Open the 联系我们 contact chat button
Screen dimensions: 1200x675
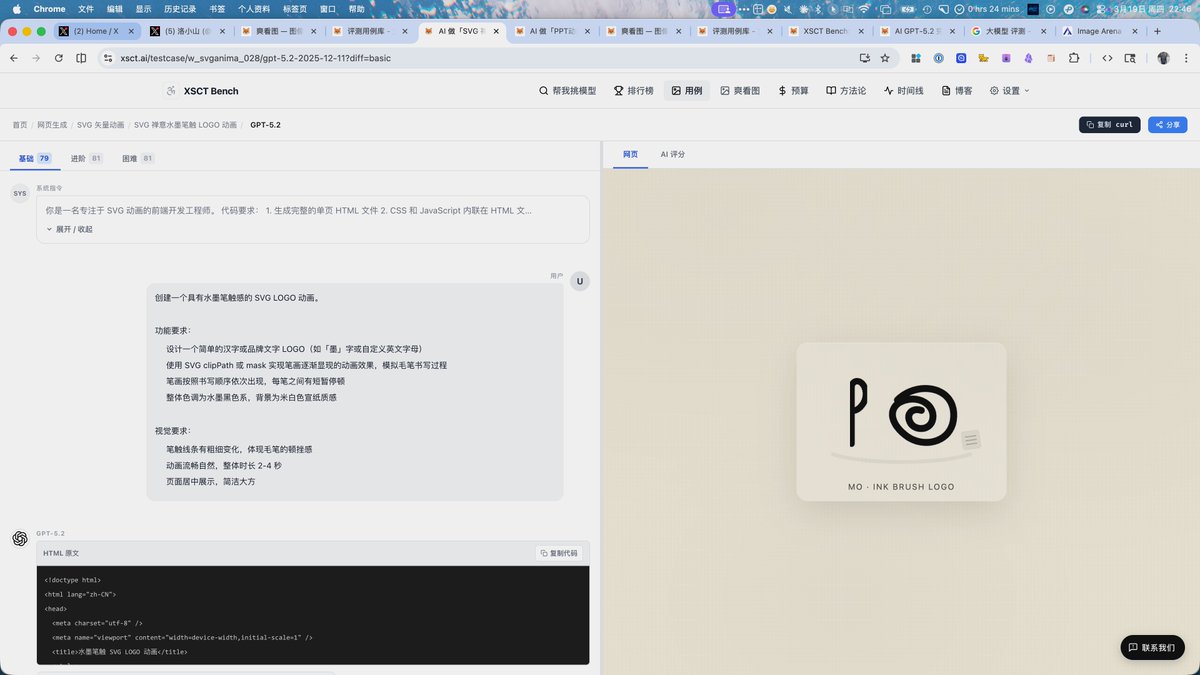pos(1152,647)
